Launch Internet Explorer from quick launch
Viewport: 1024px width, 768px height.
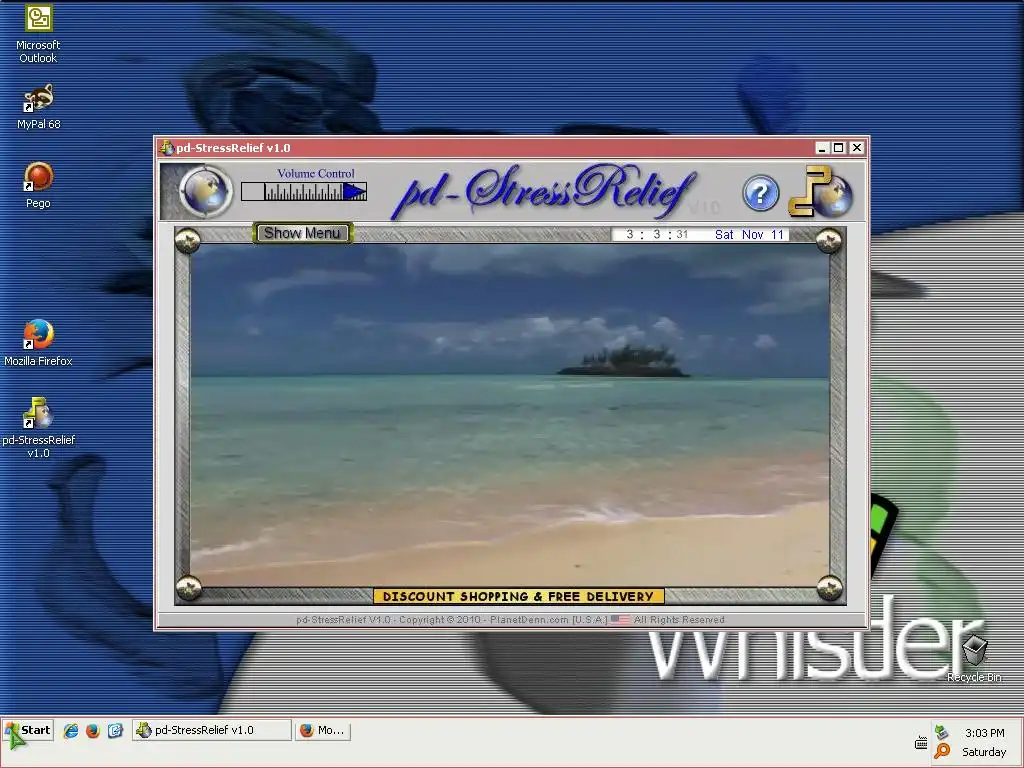71,731
